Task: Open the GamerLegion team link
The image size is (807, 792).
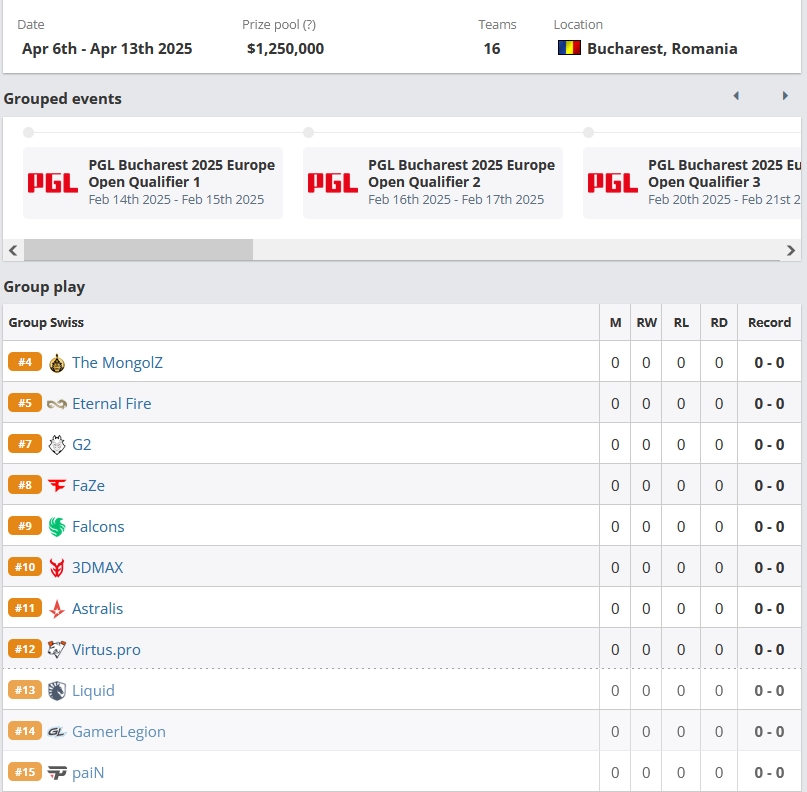Action: point(119,731)
